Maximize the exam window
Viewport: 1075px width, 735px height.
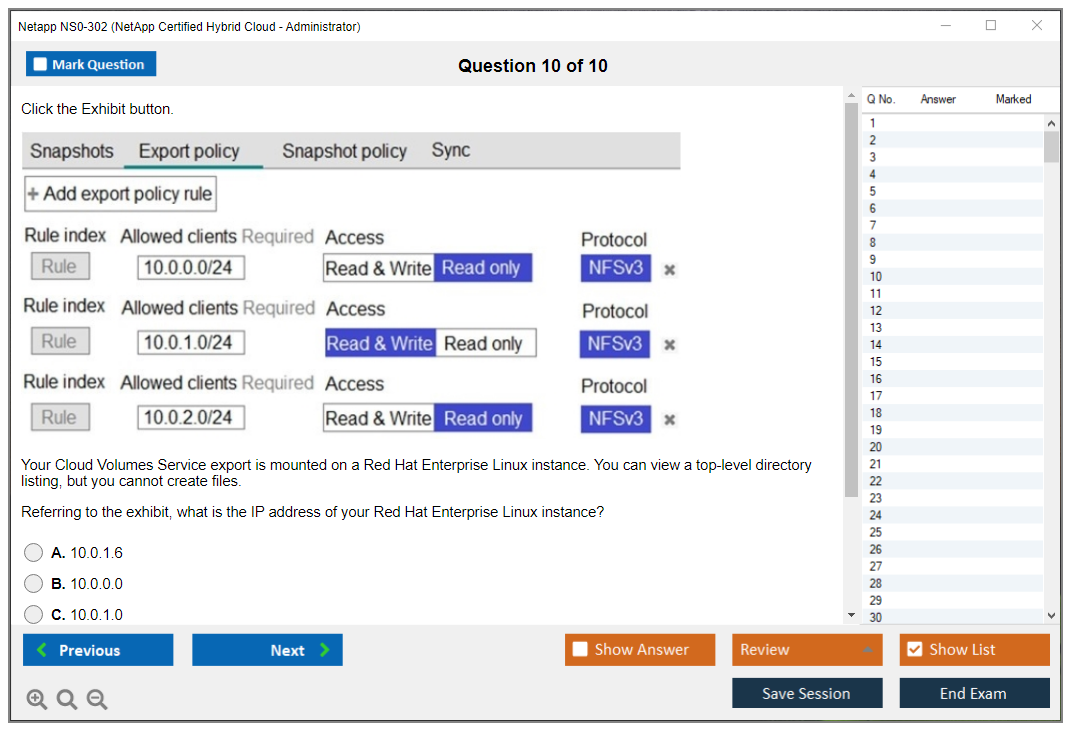coord(991,26)
